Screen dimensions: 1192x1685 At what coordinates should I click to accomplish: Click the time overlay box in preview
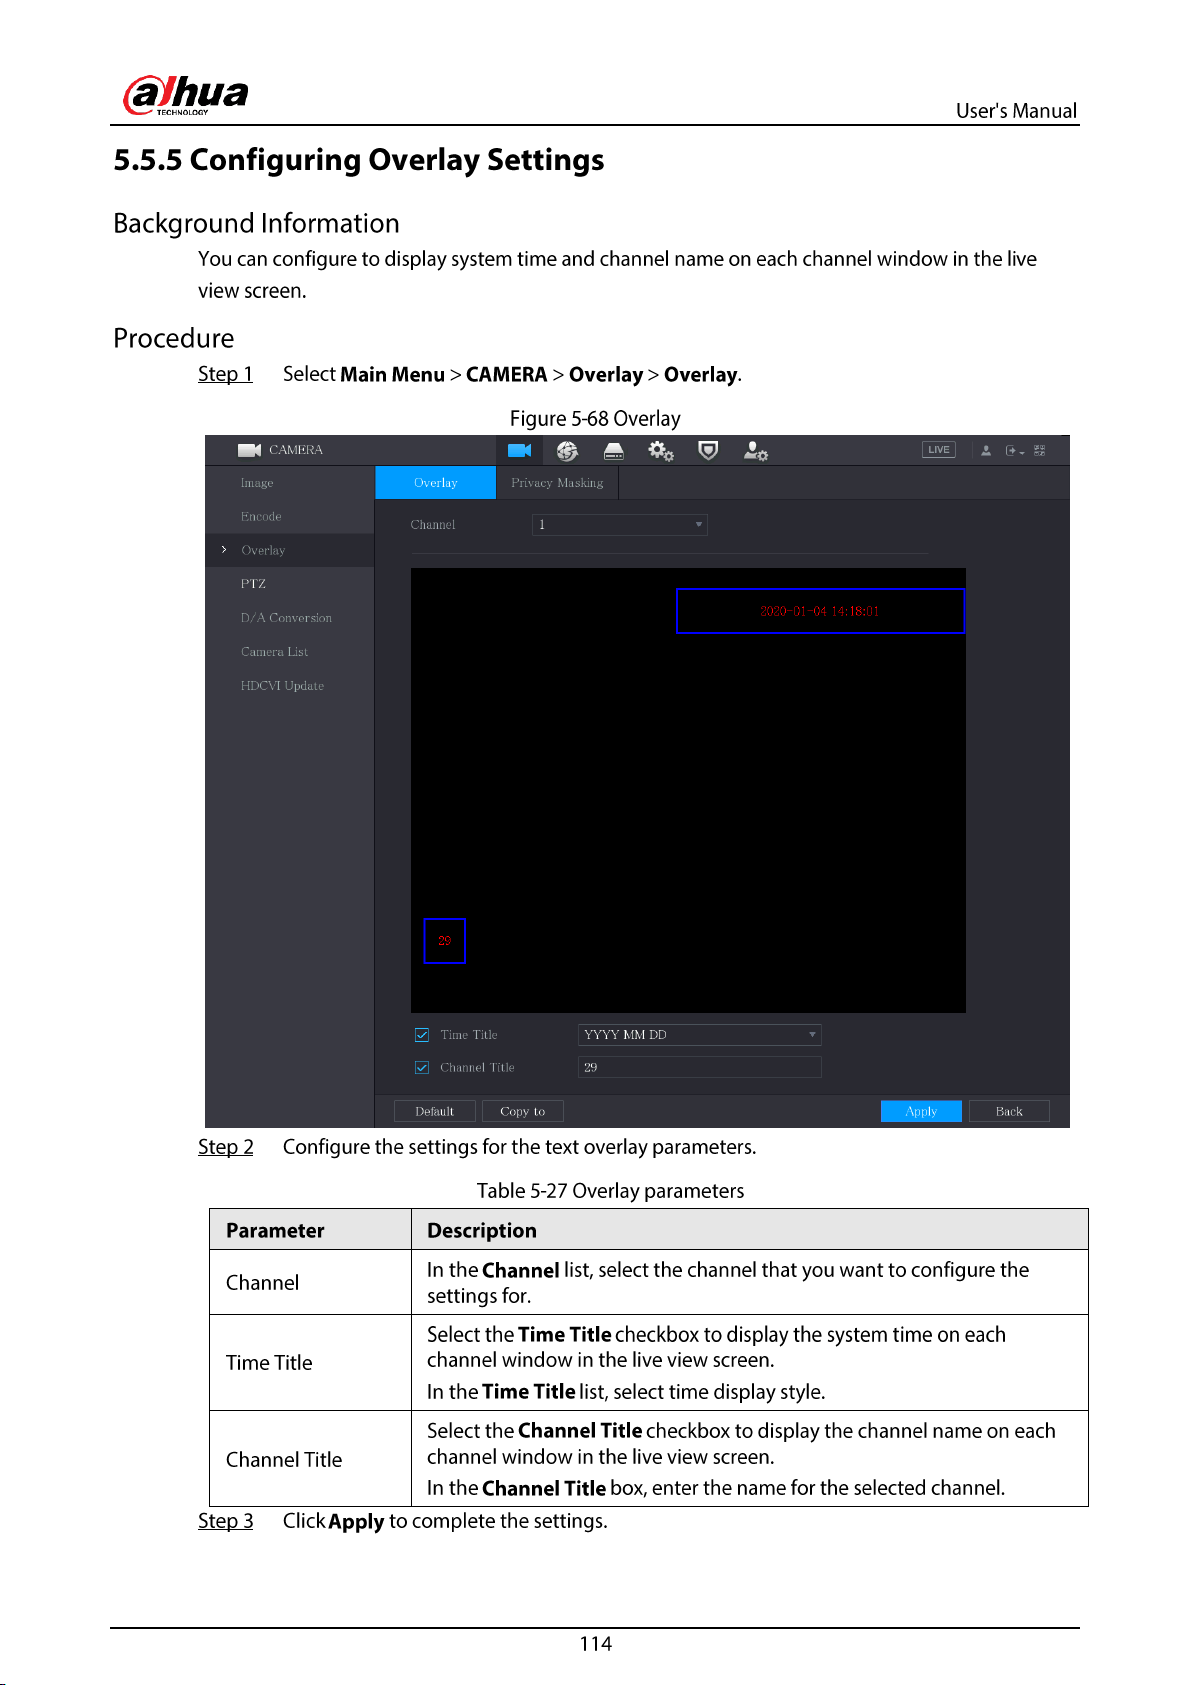point(820,611)
